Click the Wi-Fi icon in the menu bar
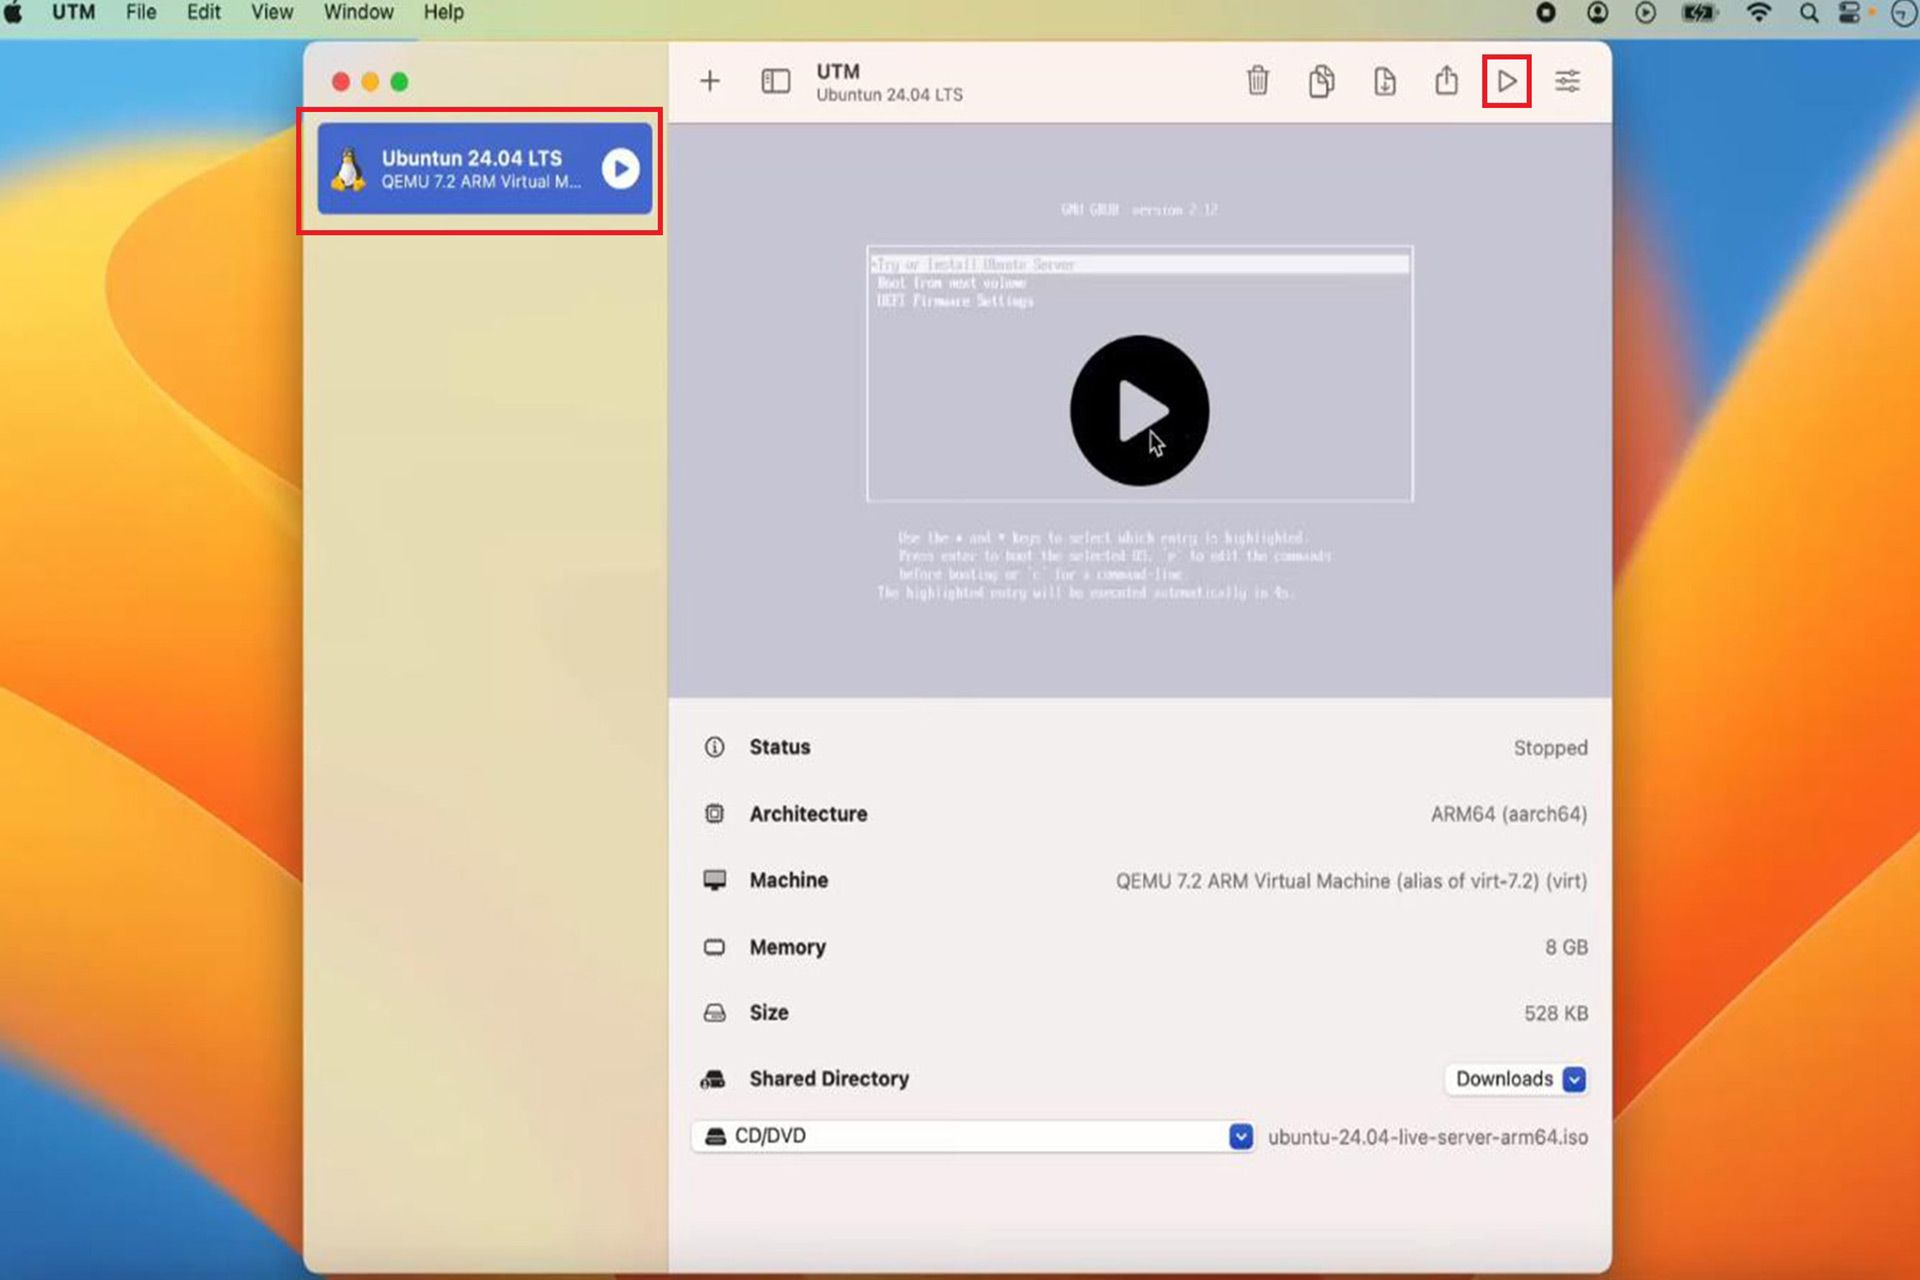 pos(1758,13)
